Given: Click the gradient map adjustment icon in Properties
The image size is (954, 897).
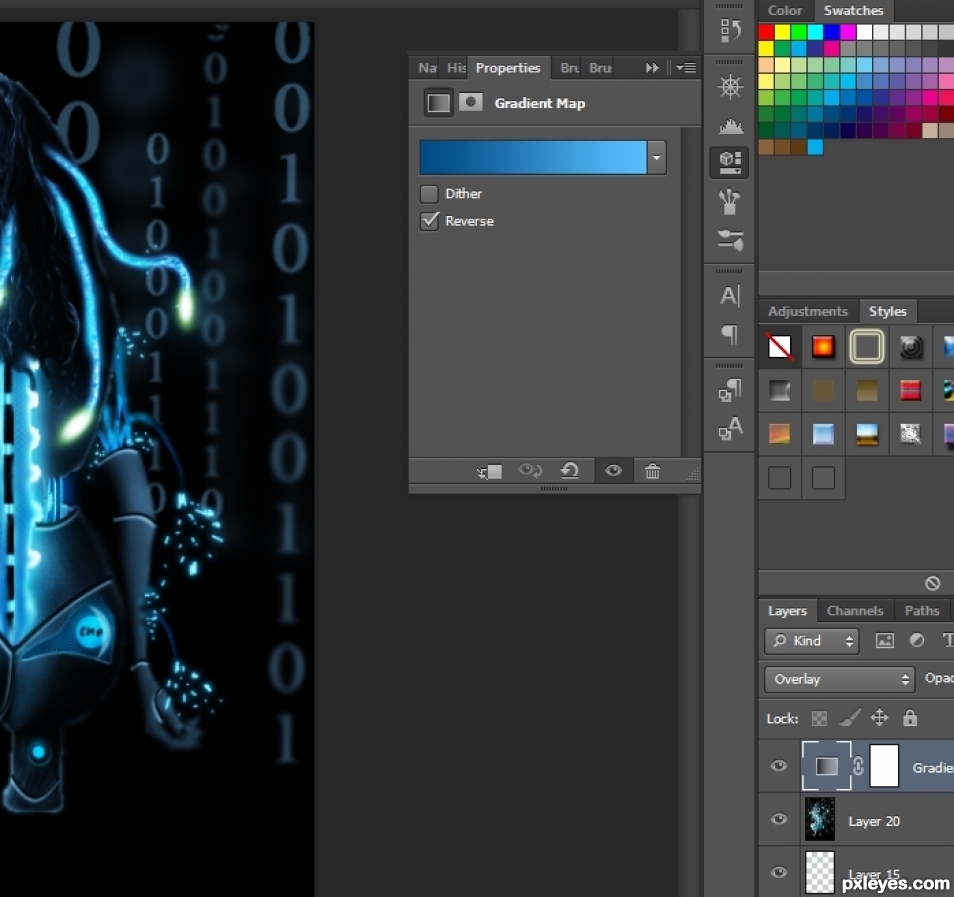Looking at the screenshot, I should click(x=438, y=103).
